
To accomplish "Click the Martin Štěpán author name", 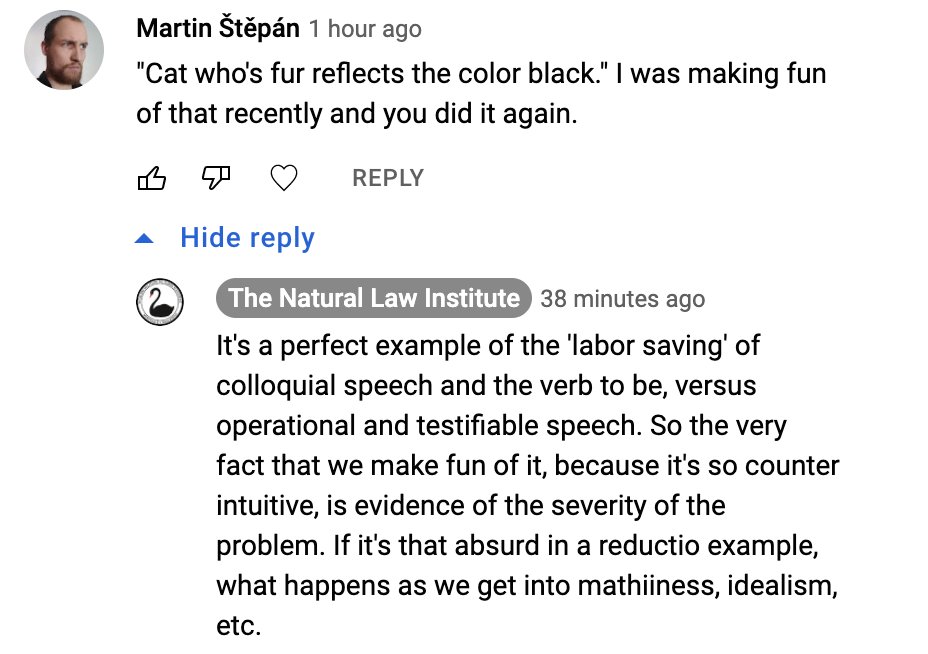I will [x=217, y=29].
